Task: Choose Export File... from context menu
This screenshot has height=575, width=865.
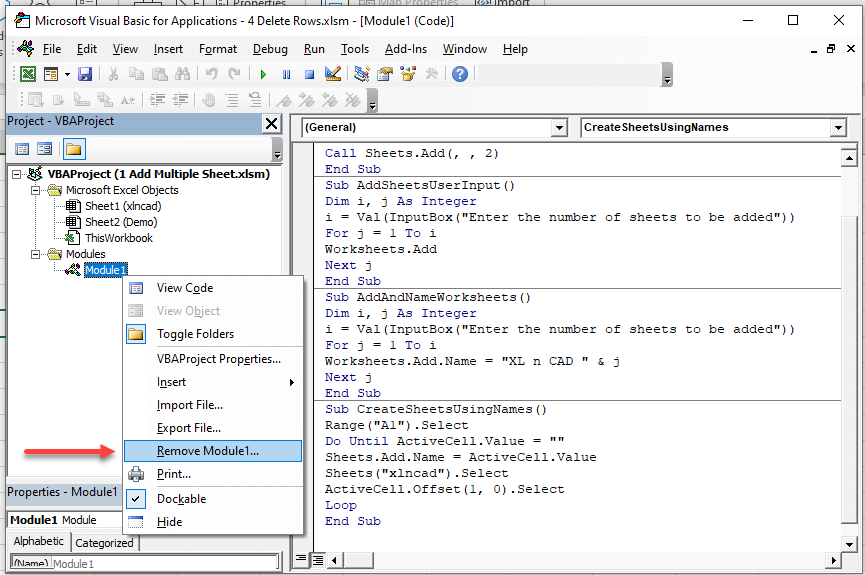Action: tap(213, 428)
